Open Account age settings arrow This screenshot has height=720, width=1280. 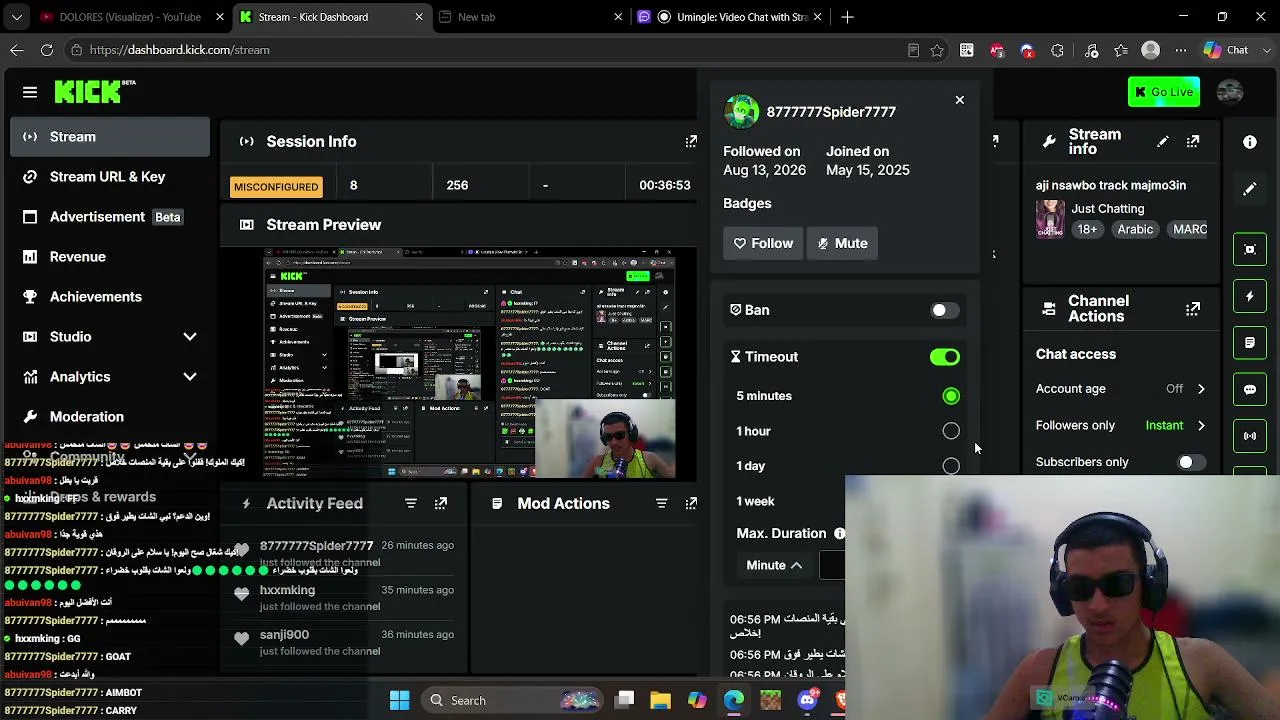[1201, 389]
